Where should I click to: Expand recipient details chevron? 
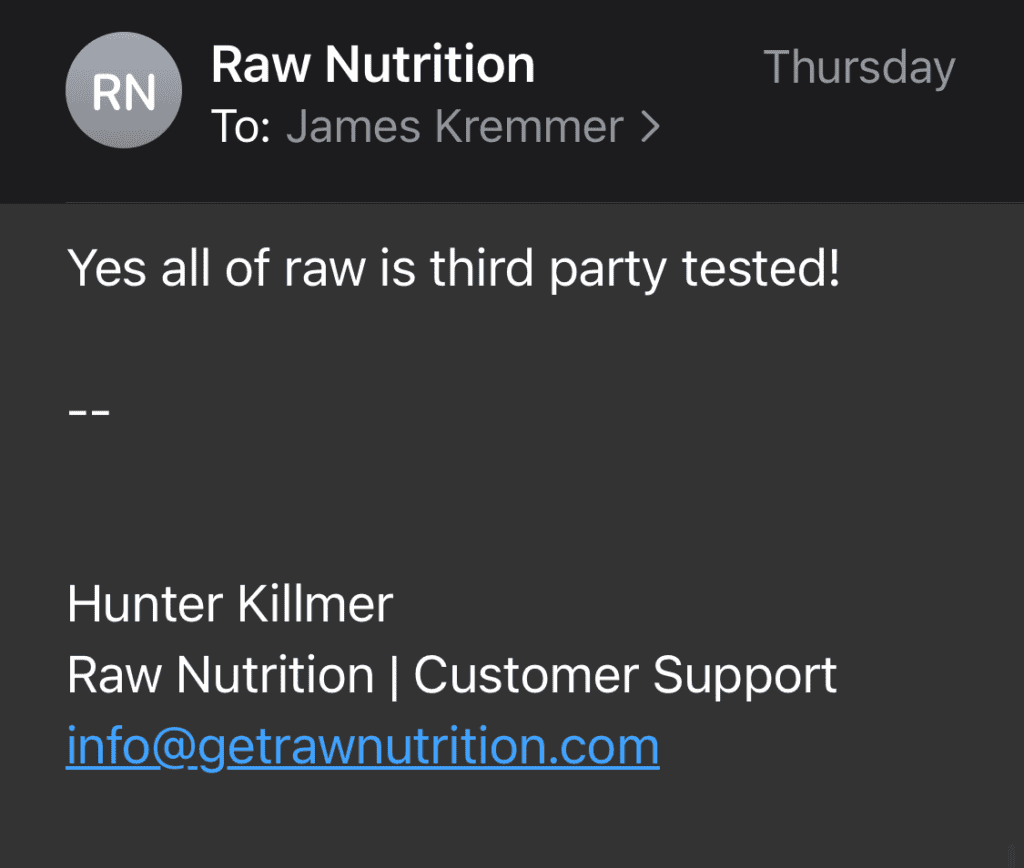650,127
